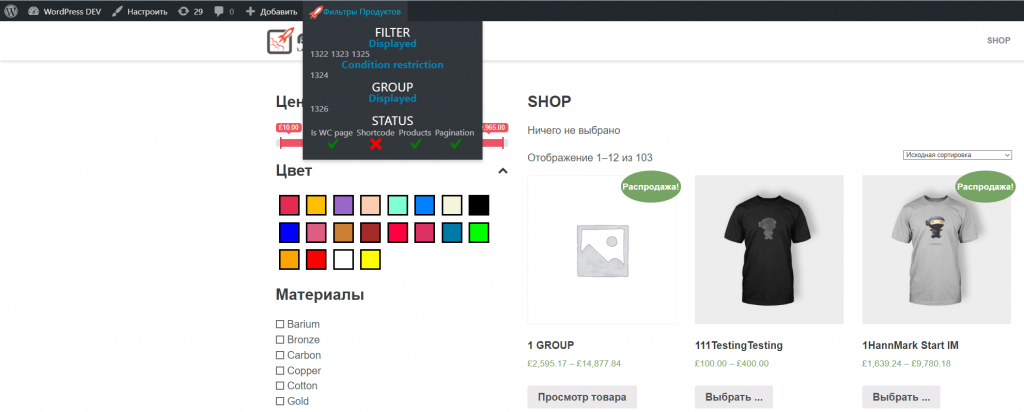Select the lime green color swatch
Viewport: 1024px width, 412px height.
click(x=478, y=232)
